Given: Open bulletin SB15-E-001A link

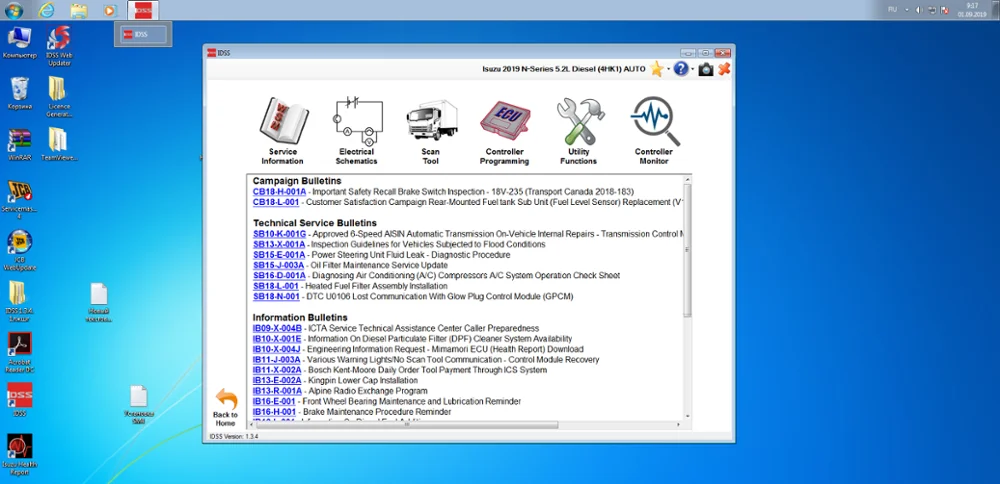Looking at the screenshot, I should [279, 254].
